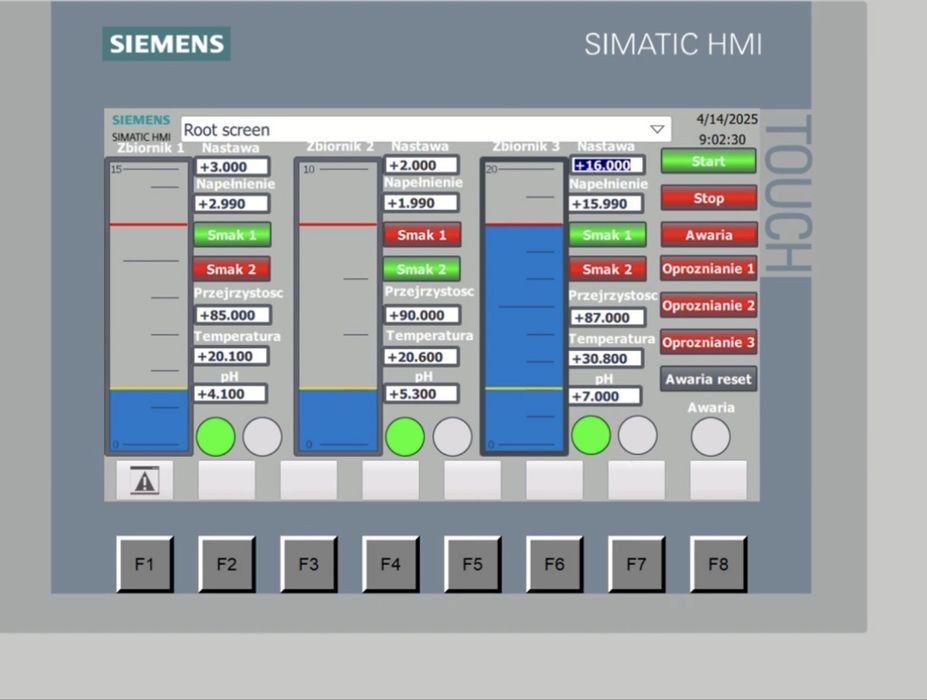Click Zbiornik 2 tank level bar
Image resolution: width=927 pixels, height=700 pixels.
point(338,307)
